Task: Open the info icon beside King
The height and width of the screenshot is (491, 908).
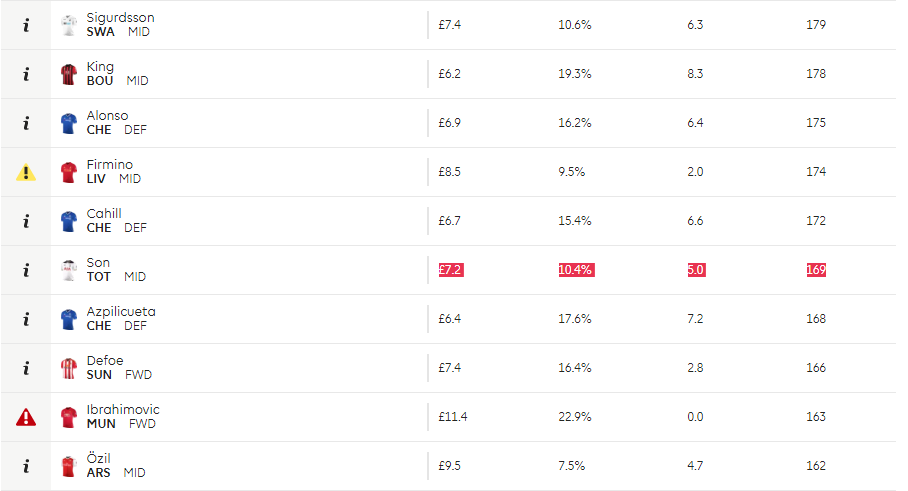Action: (x=26, y=74)
